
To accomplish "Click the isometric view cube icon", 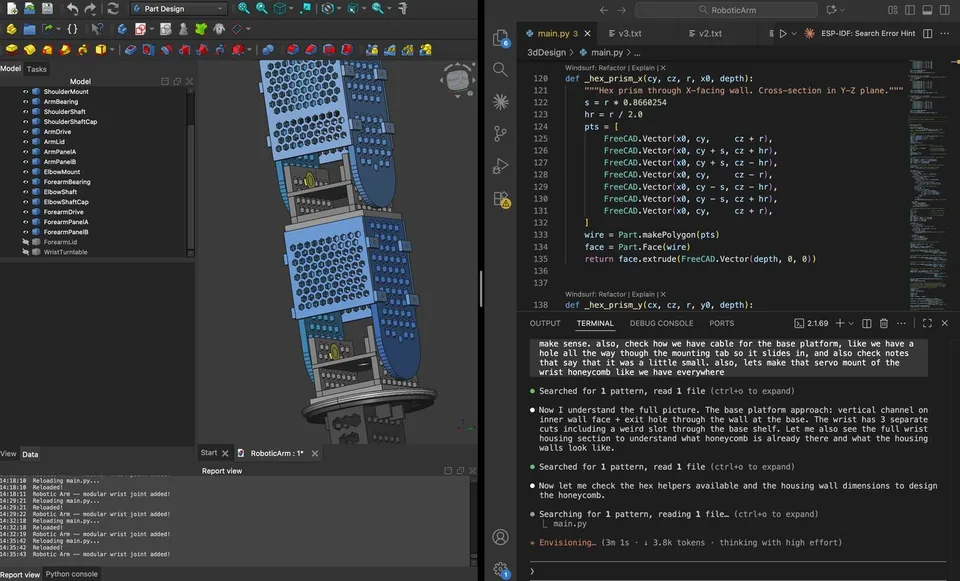I will pyautogui.click(x=280, y=9).
